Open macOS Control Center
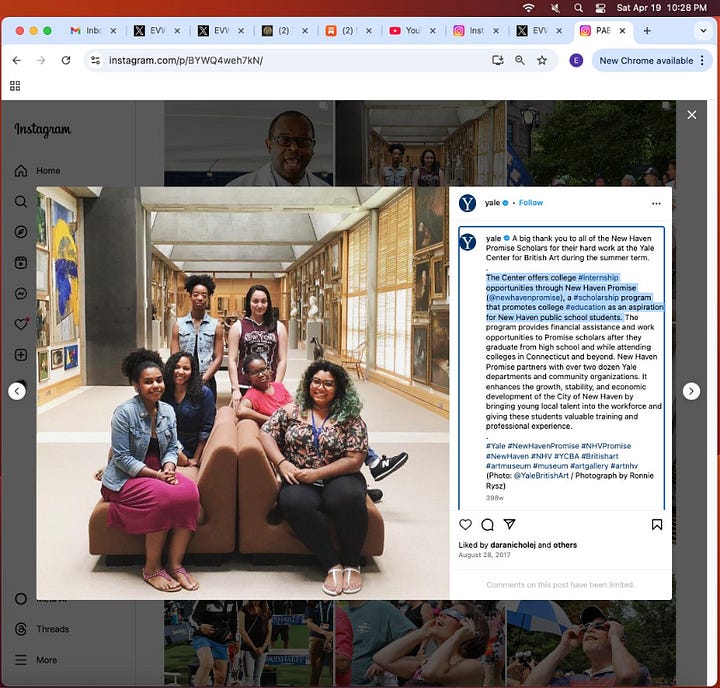Screen dimensions: 720x688 pyautogui.click(x=600, y=8)
